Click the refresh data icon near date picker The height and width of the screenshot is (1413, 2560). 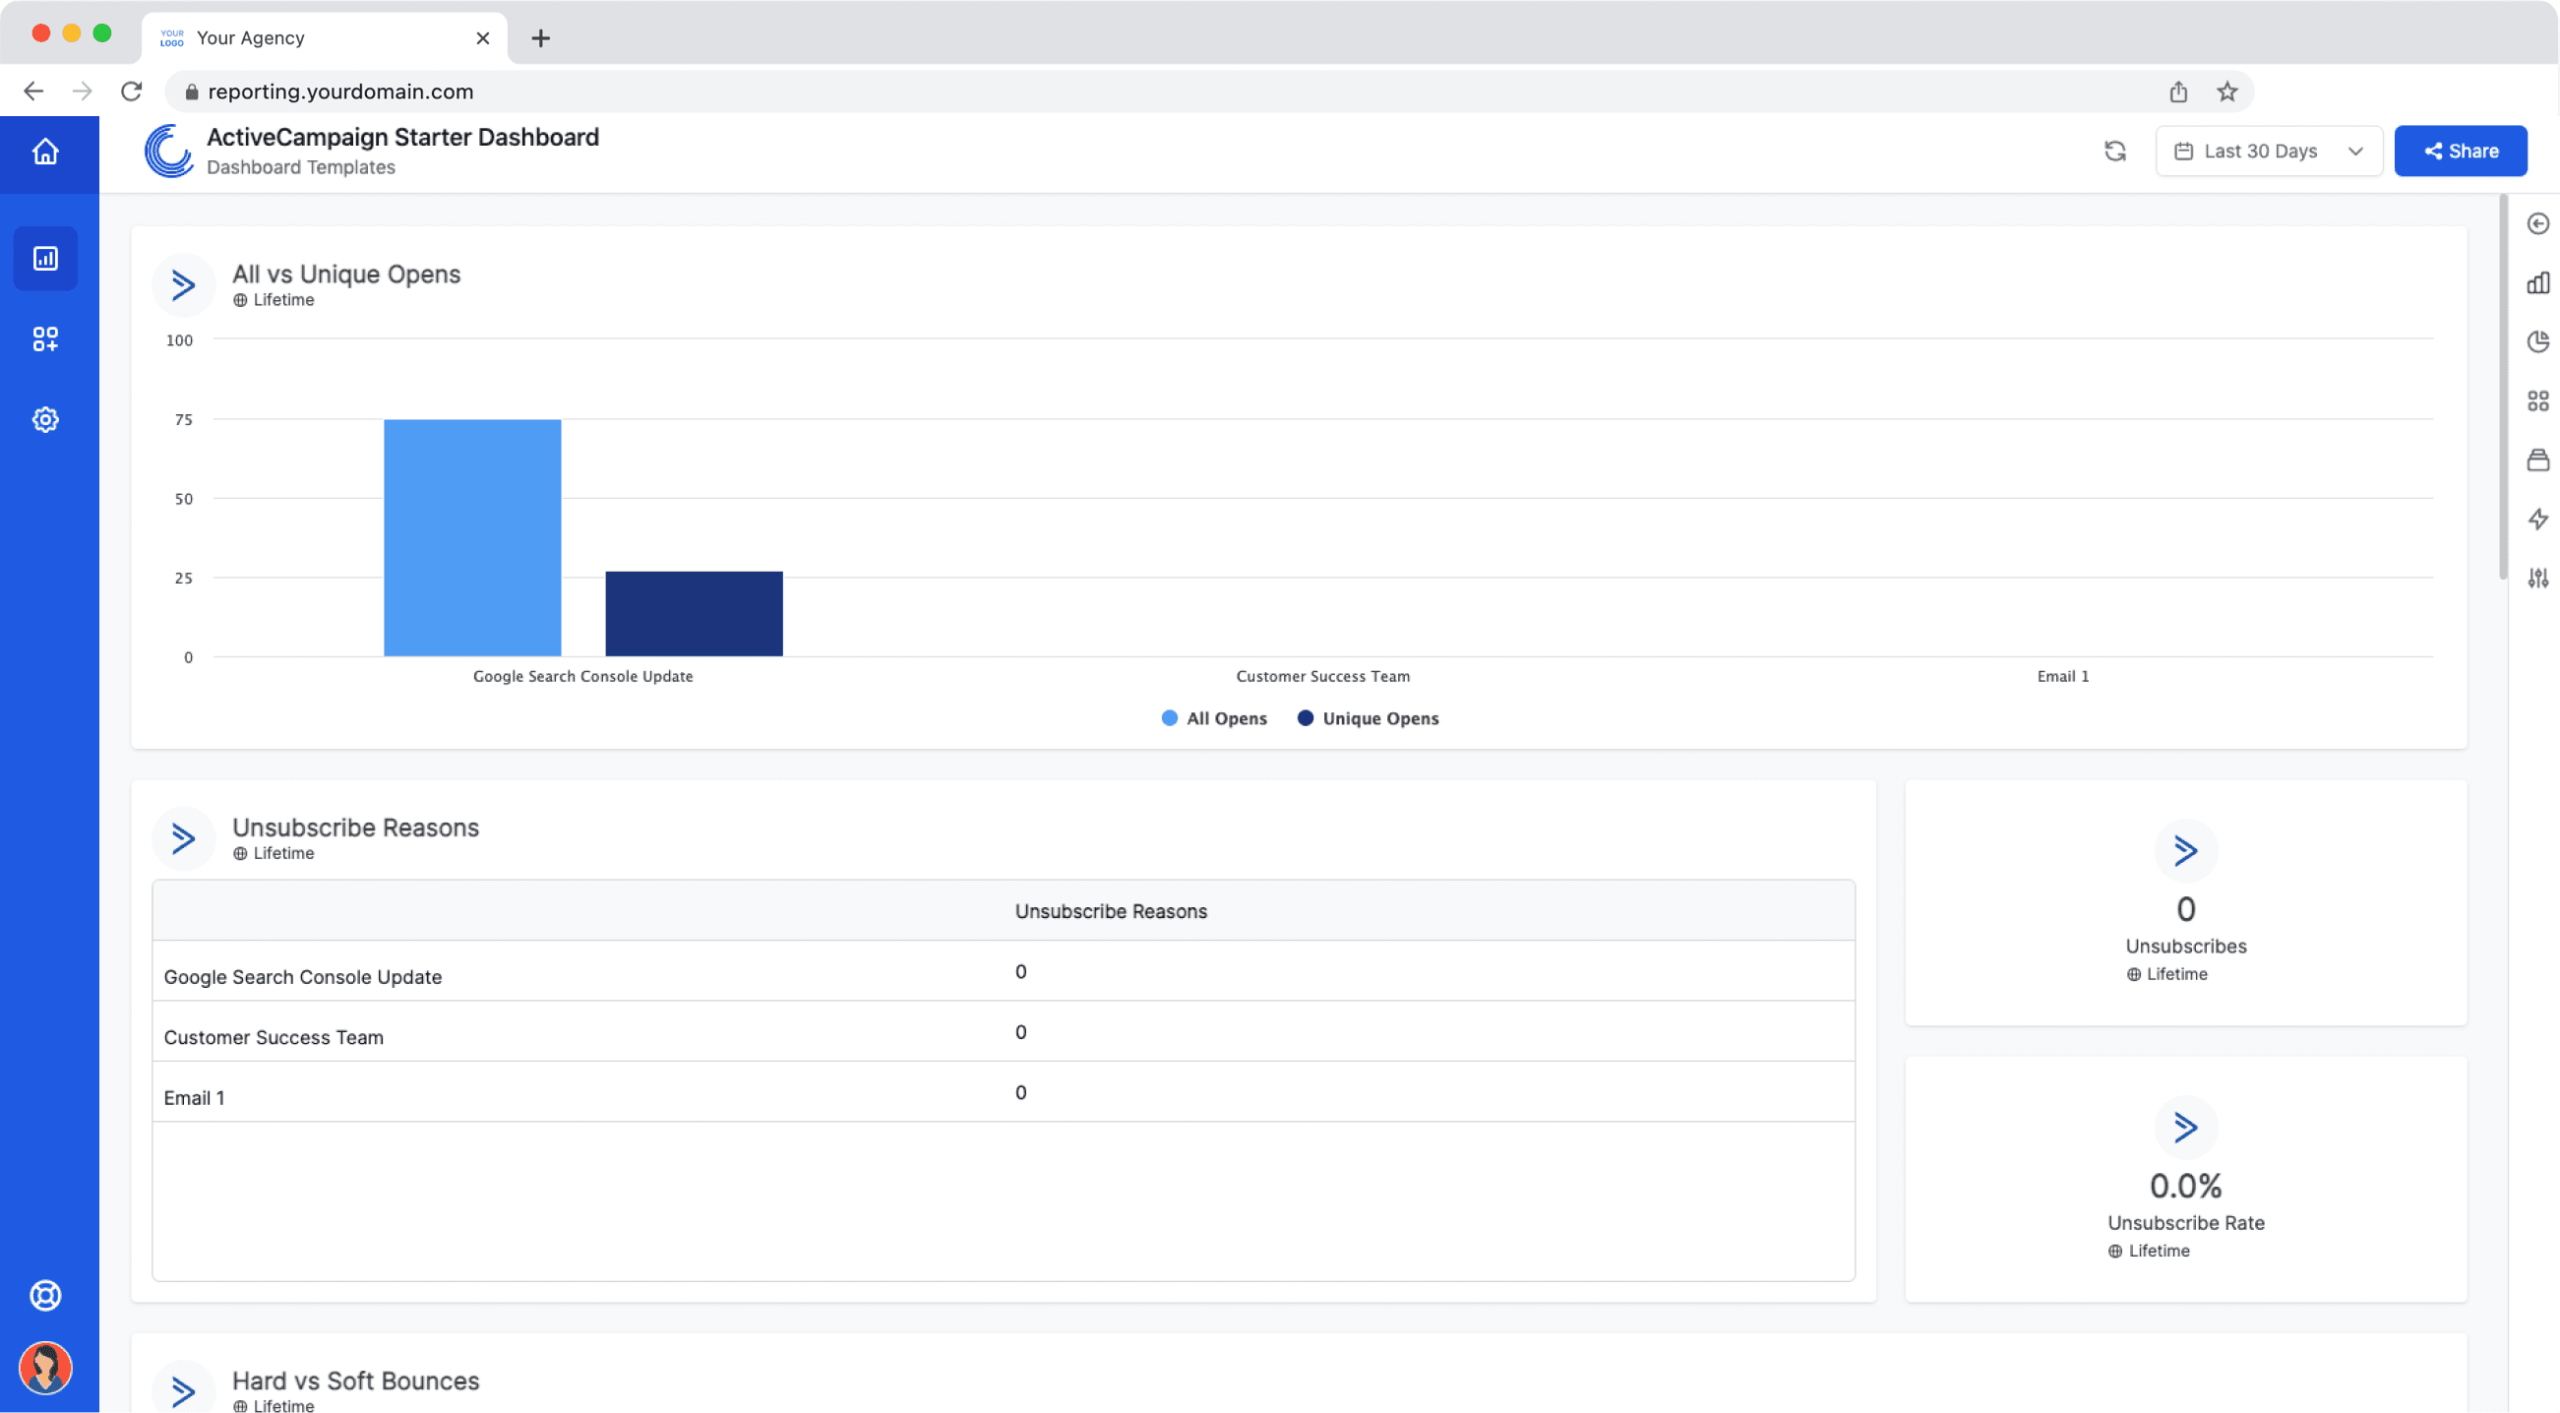[x=2115, y=151]
